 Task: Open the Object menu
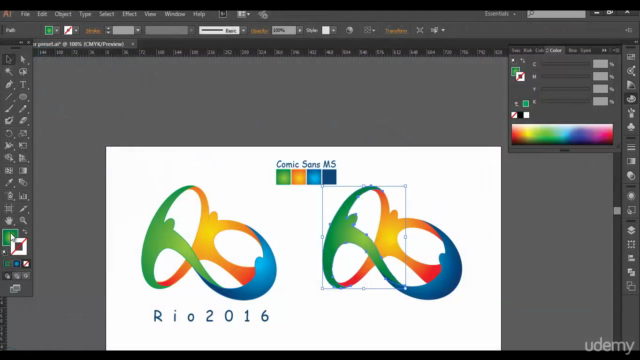point(63,14)
